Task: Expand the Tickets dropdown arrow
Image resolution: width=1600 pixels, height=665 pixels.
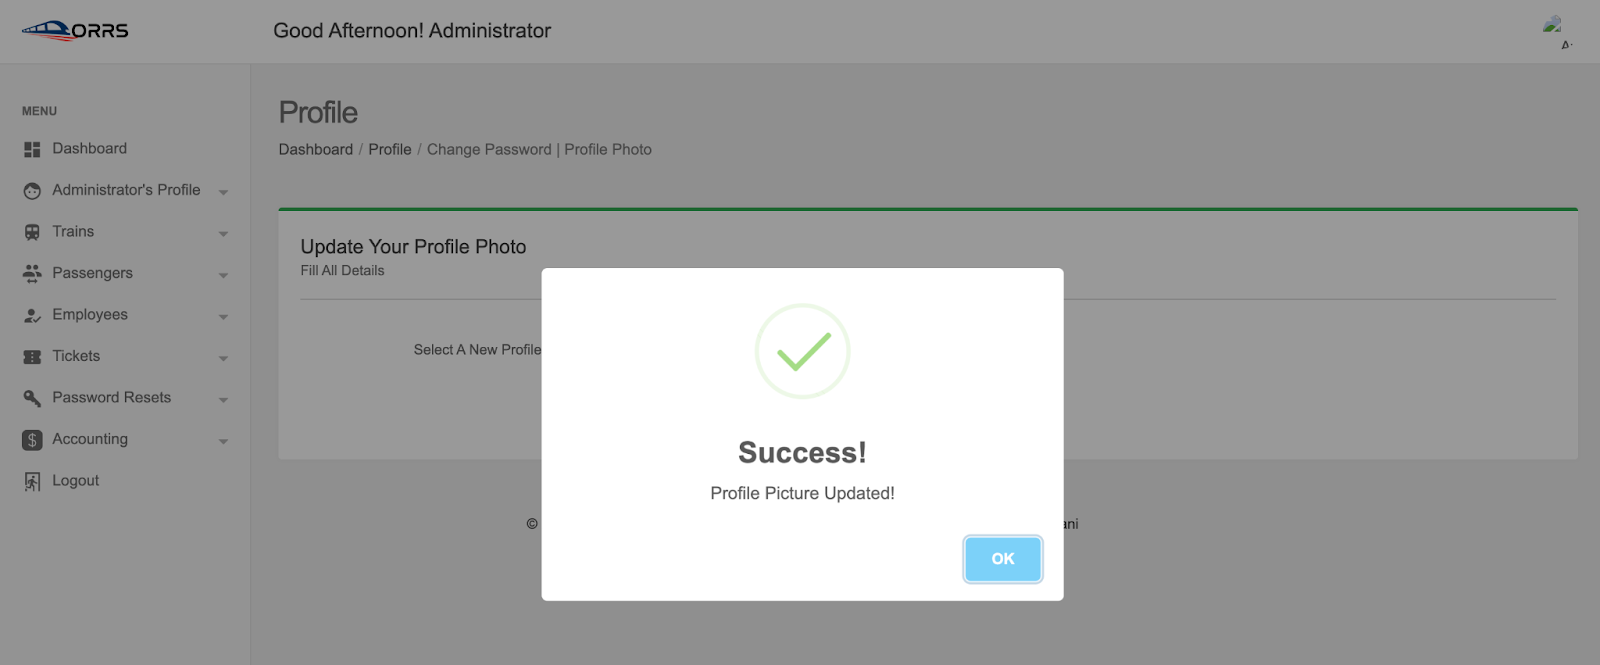Action: 223,358
